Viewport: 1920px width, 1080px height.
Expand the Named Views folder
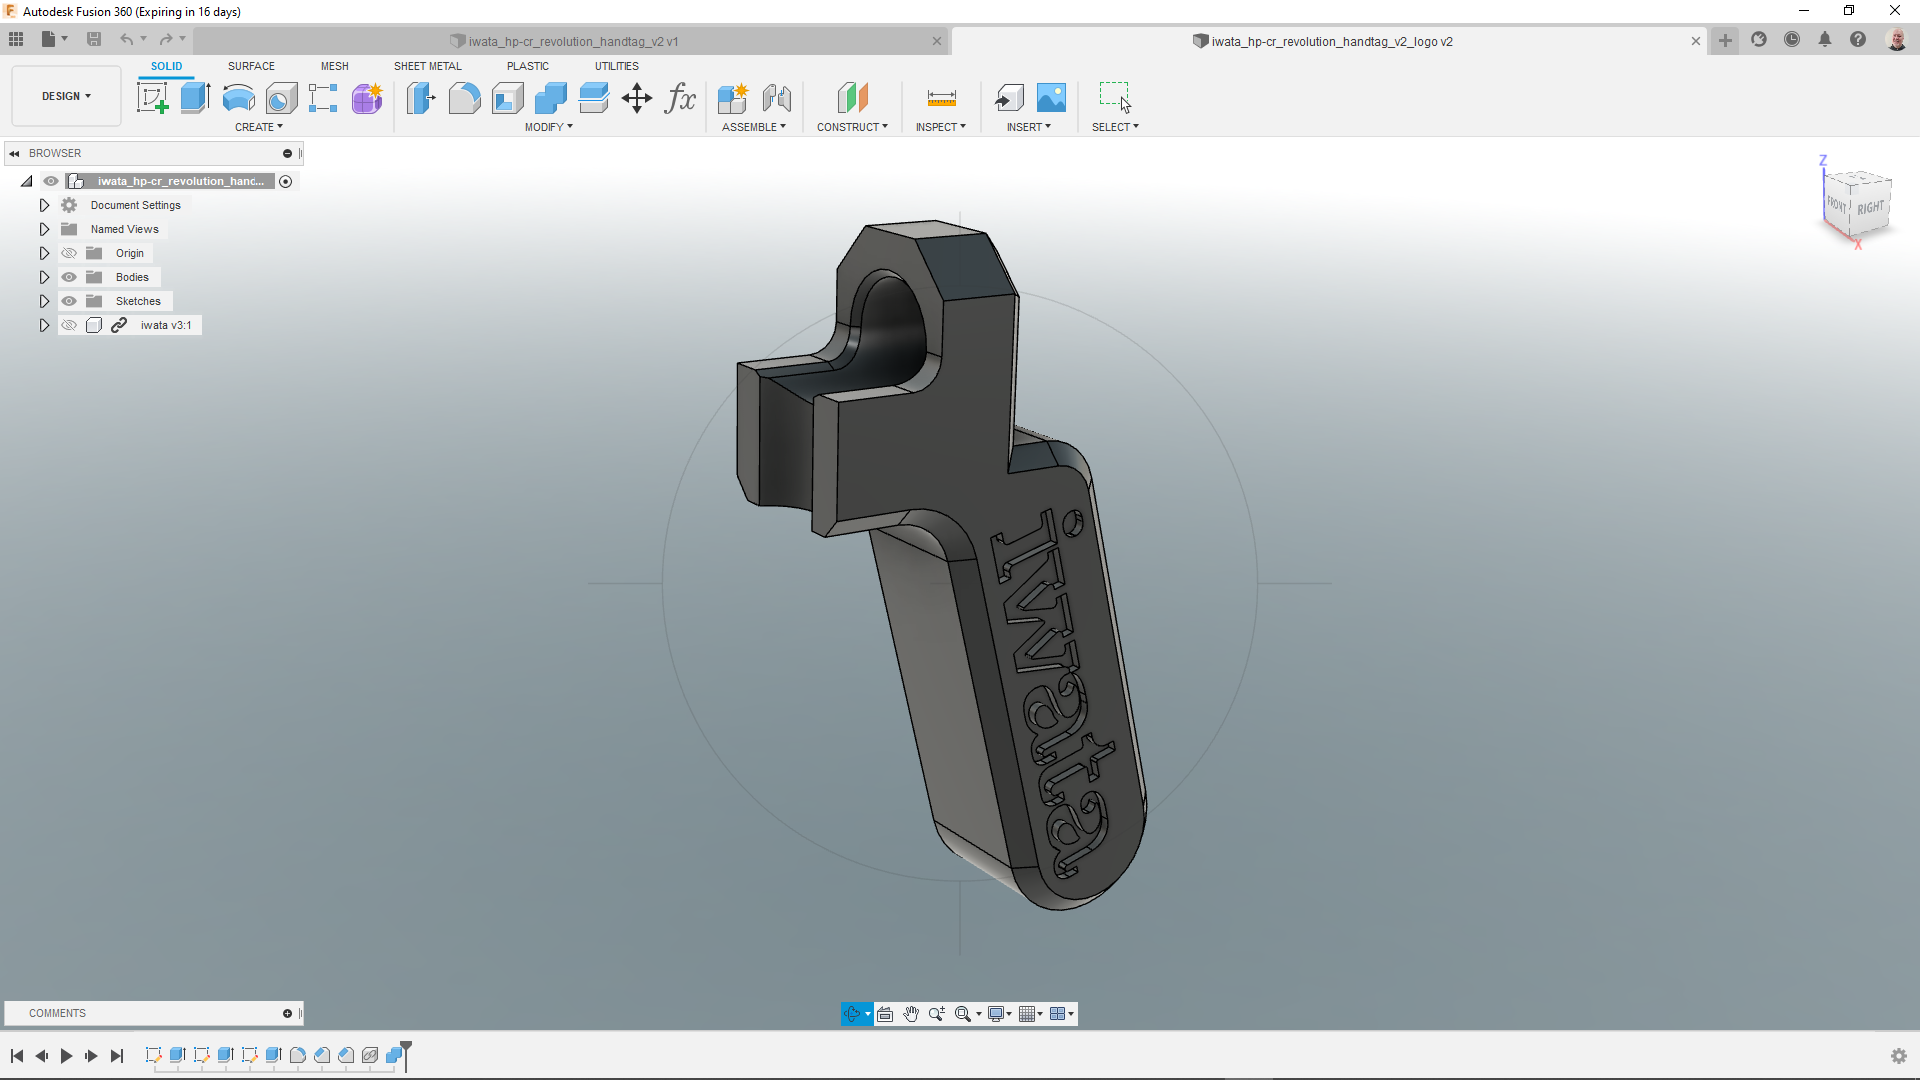44,229
